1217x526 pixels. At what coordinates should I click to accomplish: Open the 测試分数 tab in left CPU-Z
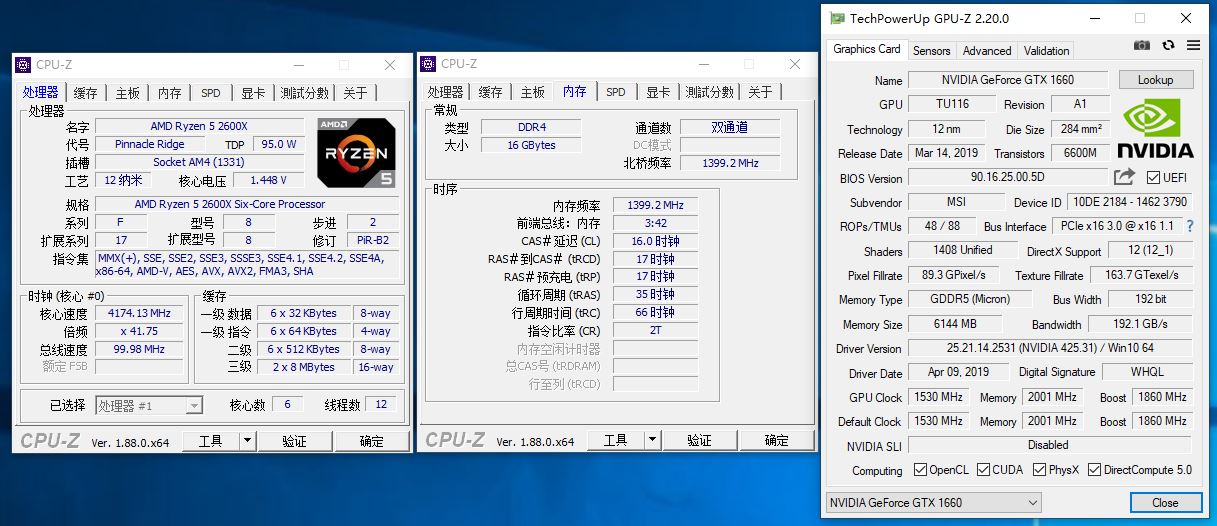(304, 93)
